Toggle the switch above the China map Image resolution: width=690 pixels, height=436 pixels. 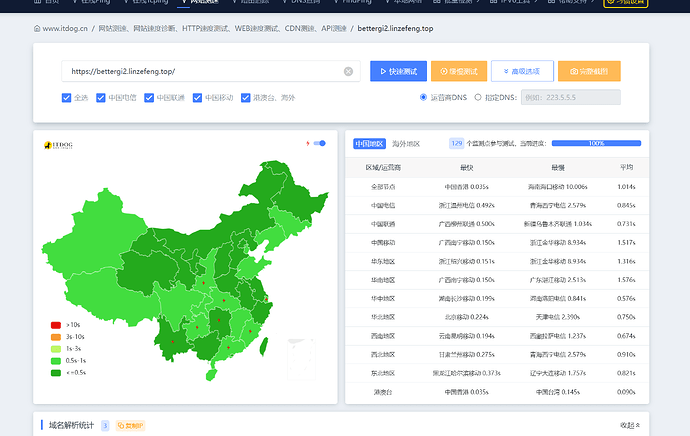(320, 143)
